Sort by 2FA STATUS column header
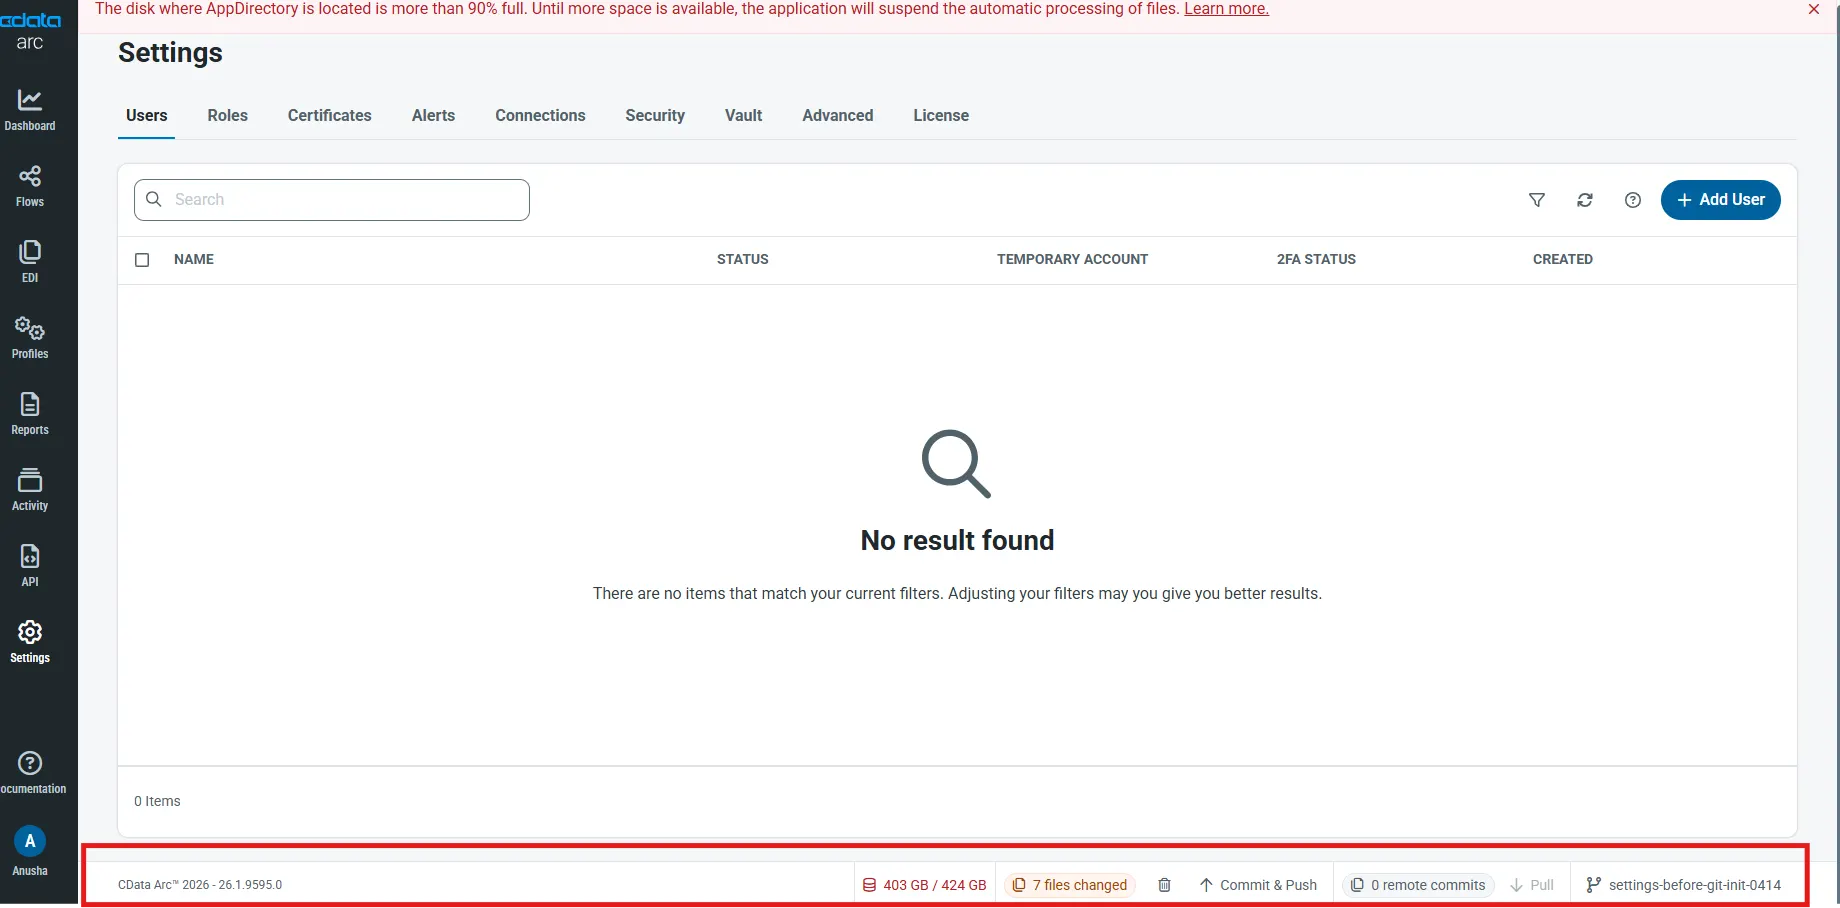Viewport: 1840px width, 908px height. click(1316, 259)
